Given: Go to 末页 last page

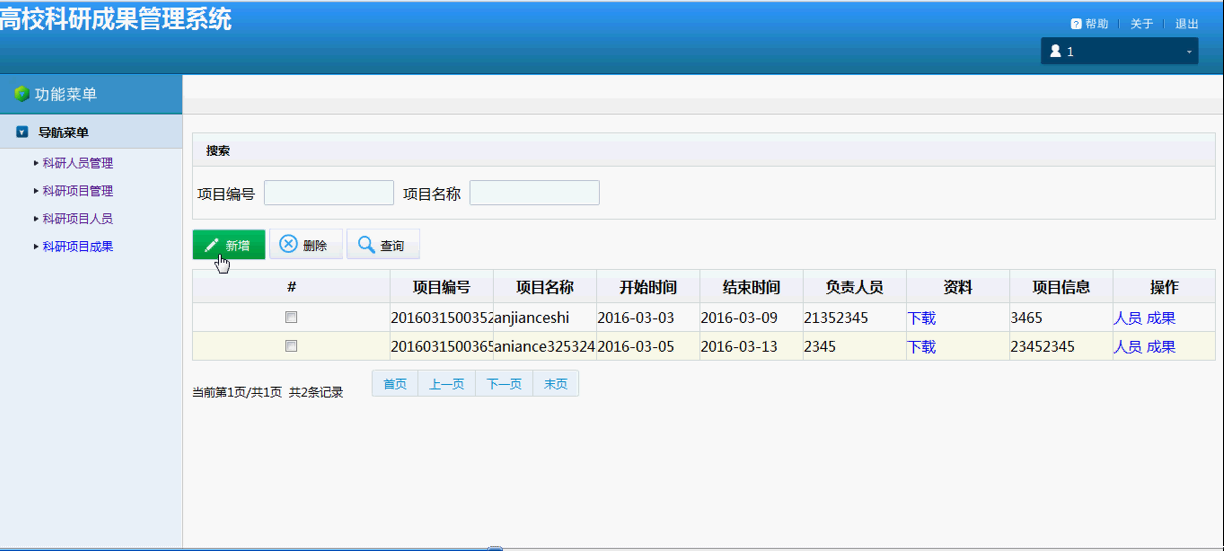Looking at the screenshot, I should pyautogui.click(x=555, y=384).
